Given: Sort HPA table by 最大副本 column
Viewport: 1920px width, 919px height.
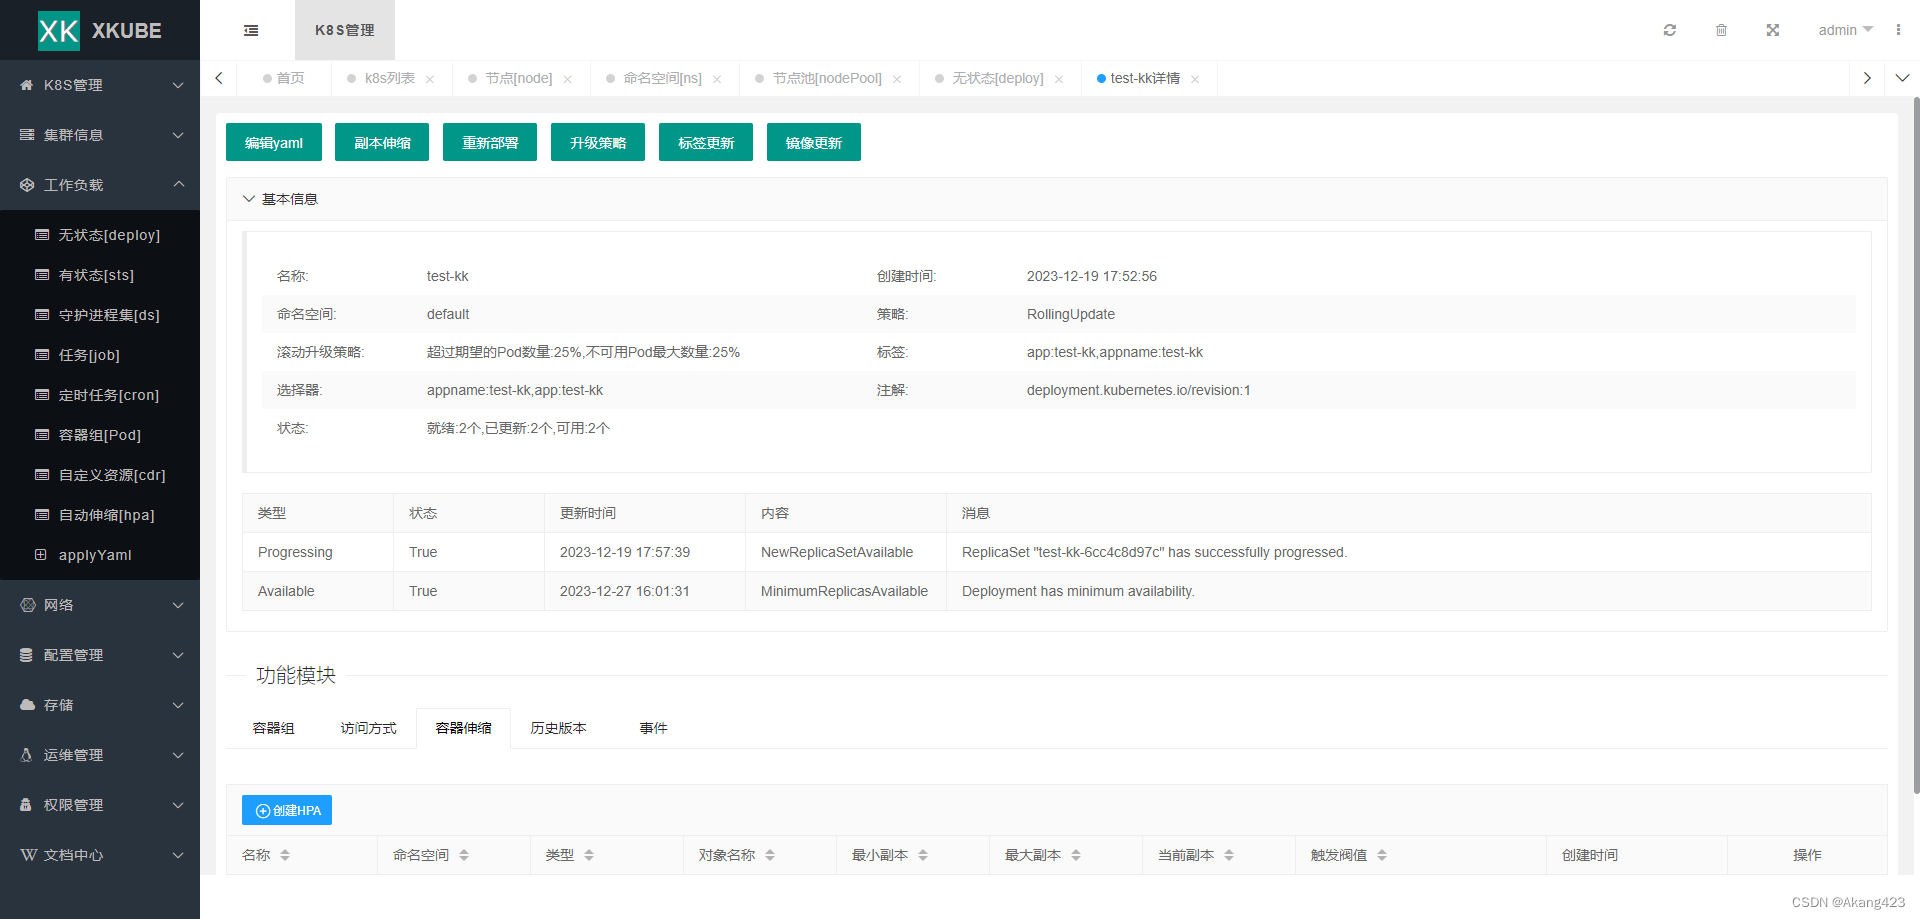Looking at the screenshot, I should pyautogui.click(x=1076, y=855).
